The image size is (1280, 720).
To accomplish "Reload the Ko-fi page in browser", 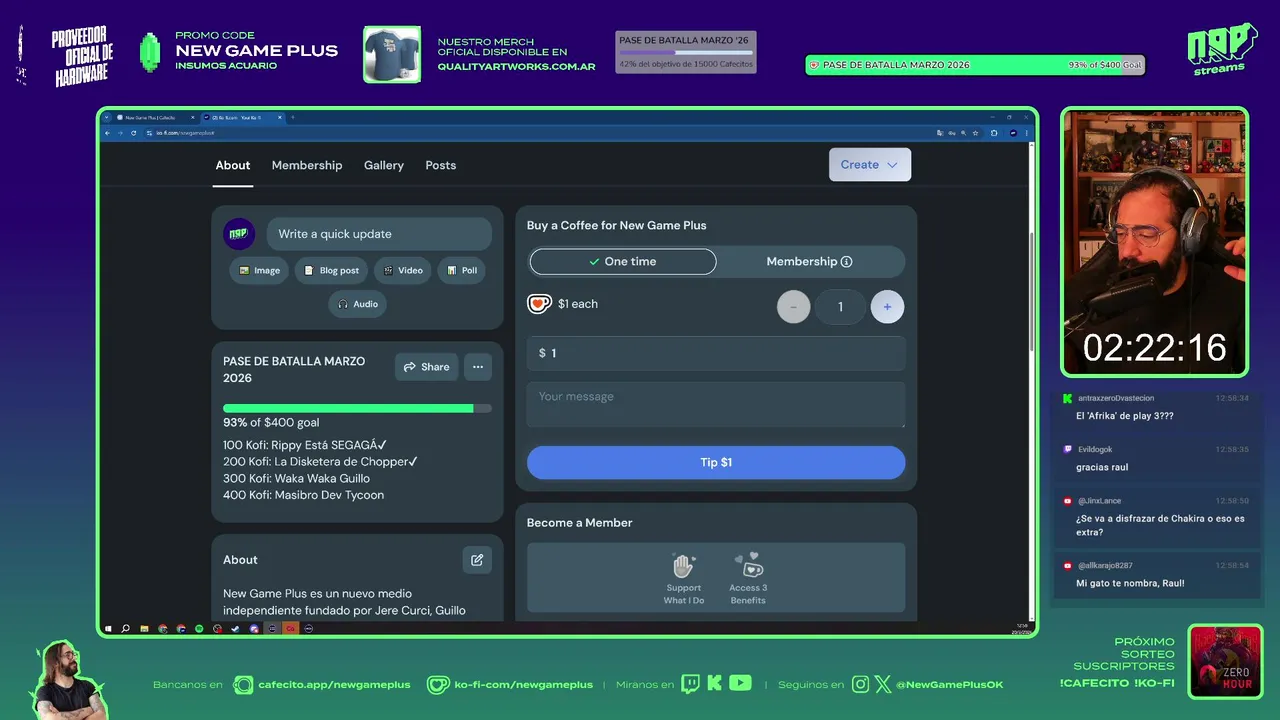I will (x=133, y=133).
